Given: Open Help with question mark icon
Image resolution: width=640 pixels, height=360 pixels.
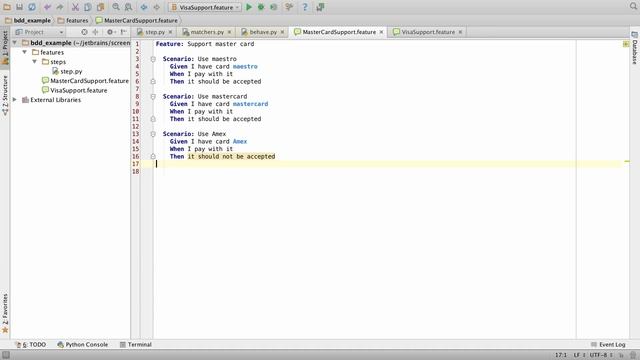Looking at the screenshot, I should click(x=304, y=7).
